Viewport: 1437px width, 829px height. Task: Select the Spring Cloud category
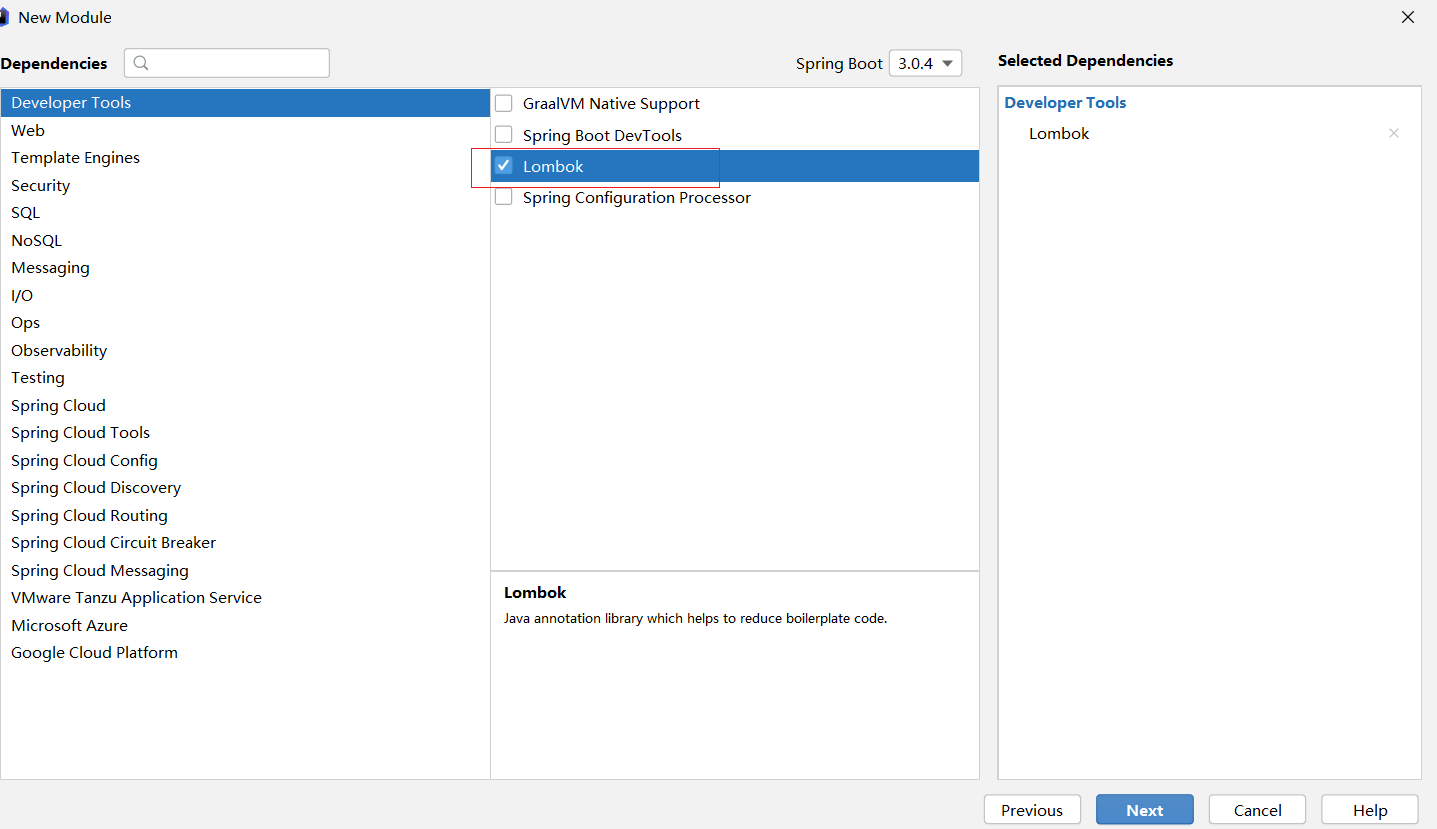tap(245, 405)
